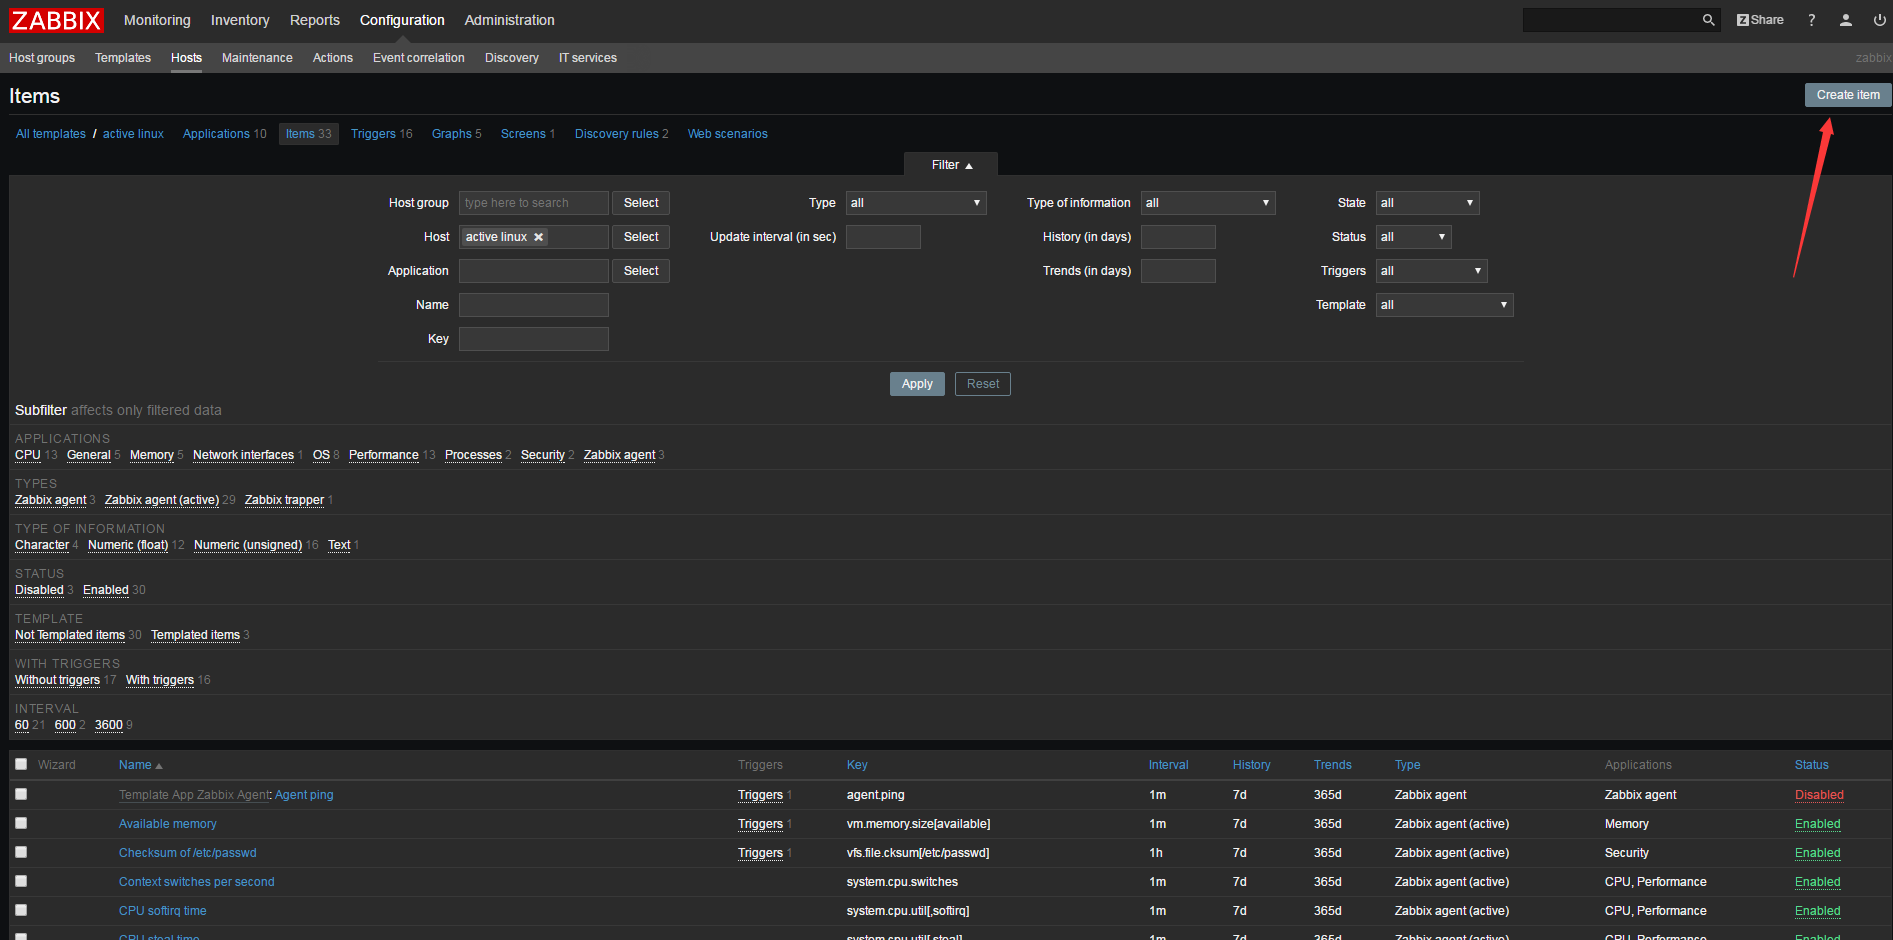The width and height of the screenshot is (1893, 940).
Task: Open Maintenance submenu
Action: pos(257,58)
